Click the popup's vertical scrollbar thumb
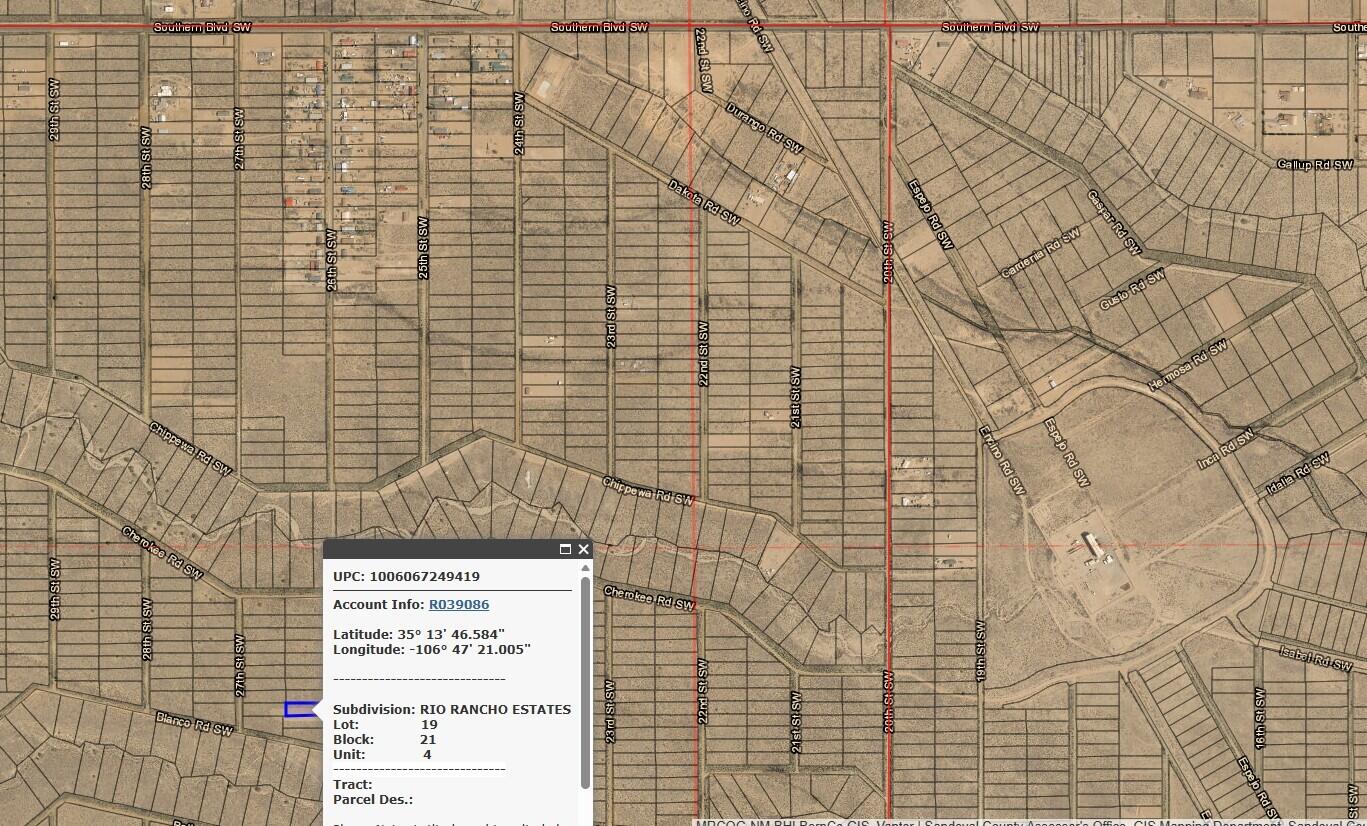The height and width of the screenshot is (826, 1367). click(x=585, y=682)
